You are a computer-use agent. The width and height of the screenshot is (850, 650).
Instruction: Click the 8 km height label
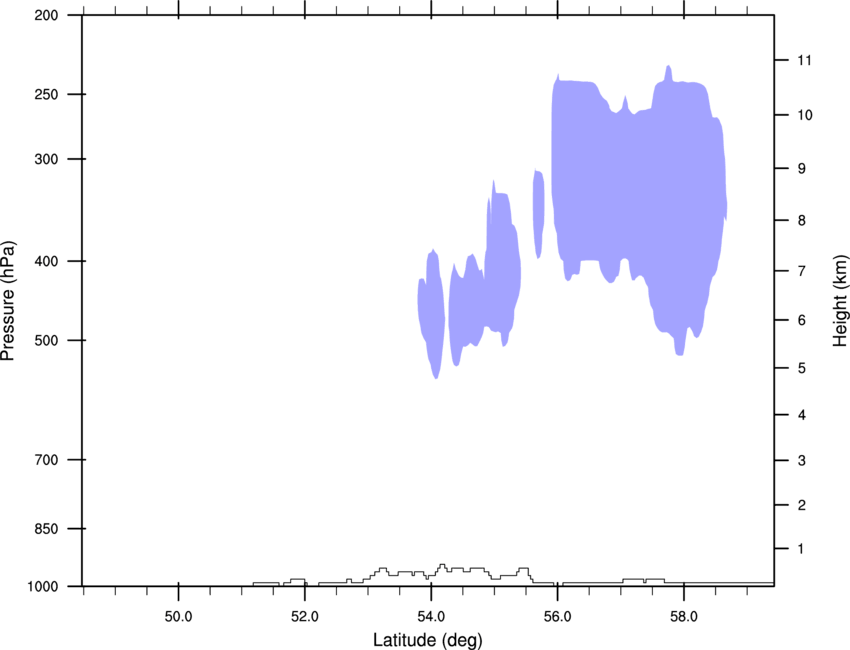tap(802, 221)
